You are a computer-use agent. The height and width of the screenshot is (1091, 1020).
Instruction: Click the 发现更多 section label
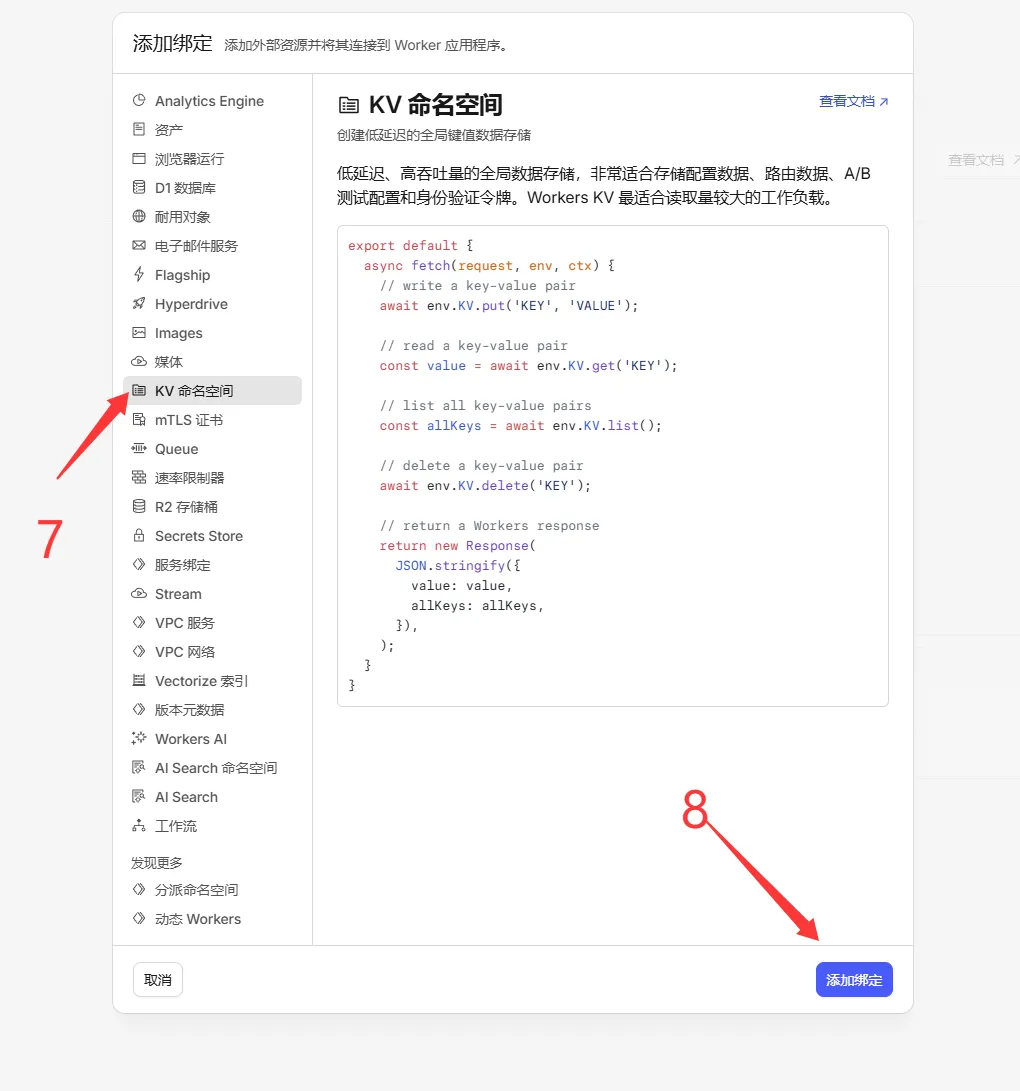157,863
